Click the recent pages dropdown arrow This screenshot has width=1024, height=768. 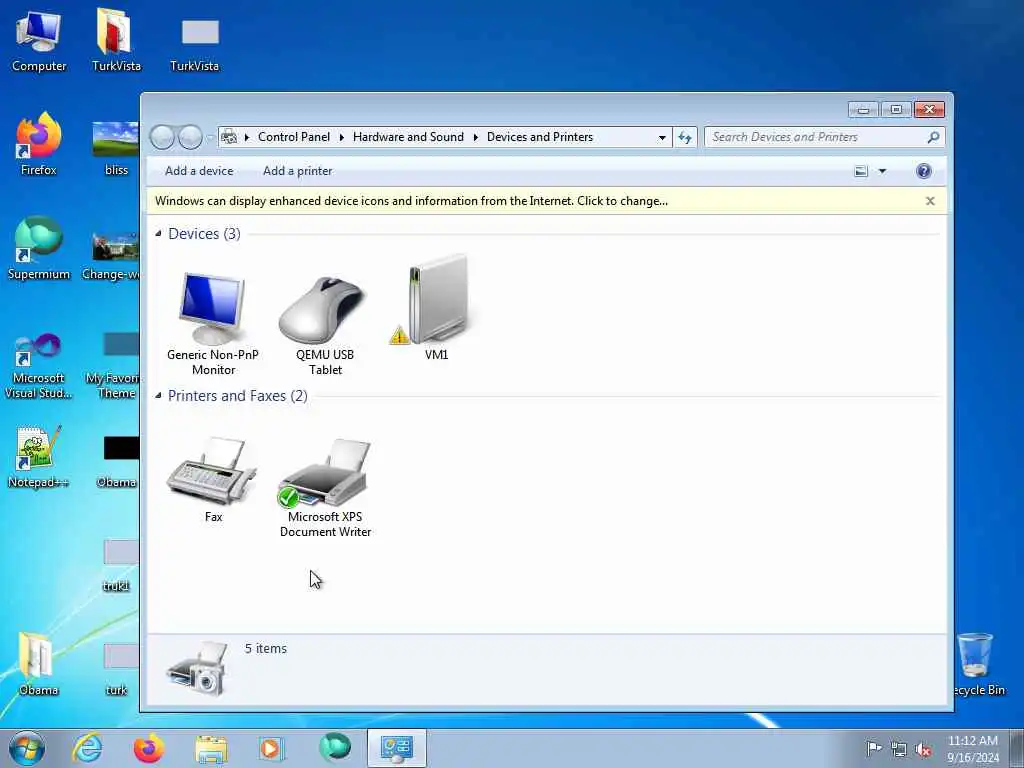pyautogui.click(x=210, y=137)
